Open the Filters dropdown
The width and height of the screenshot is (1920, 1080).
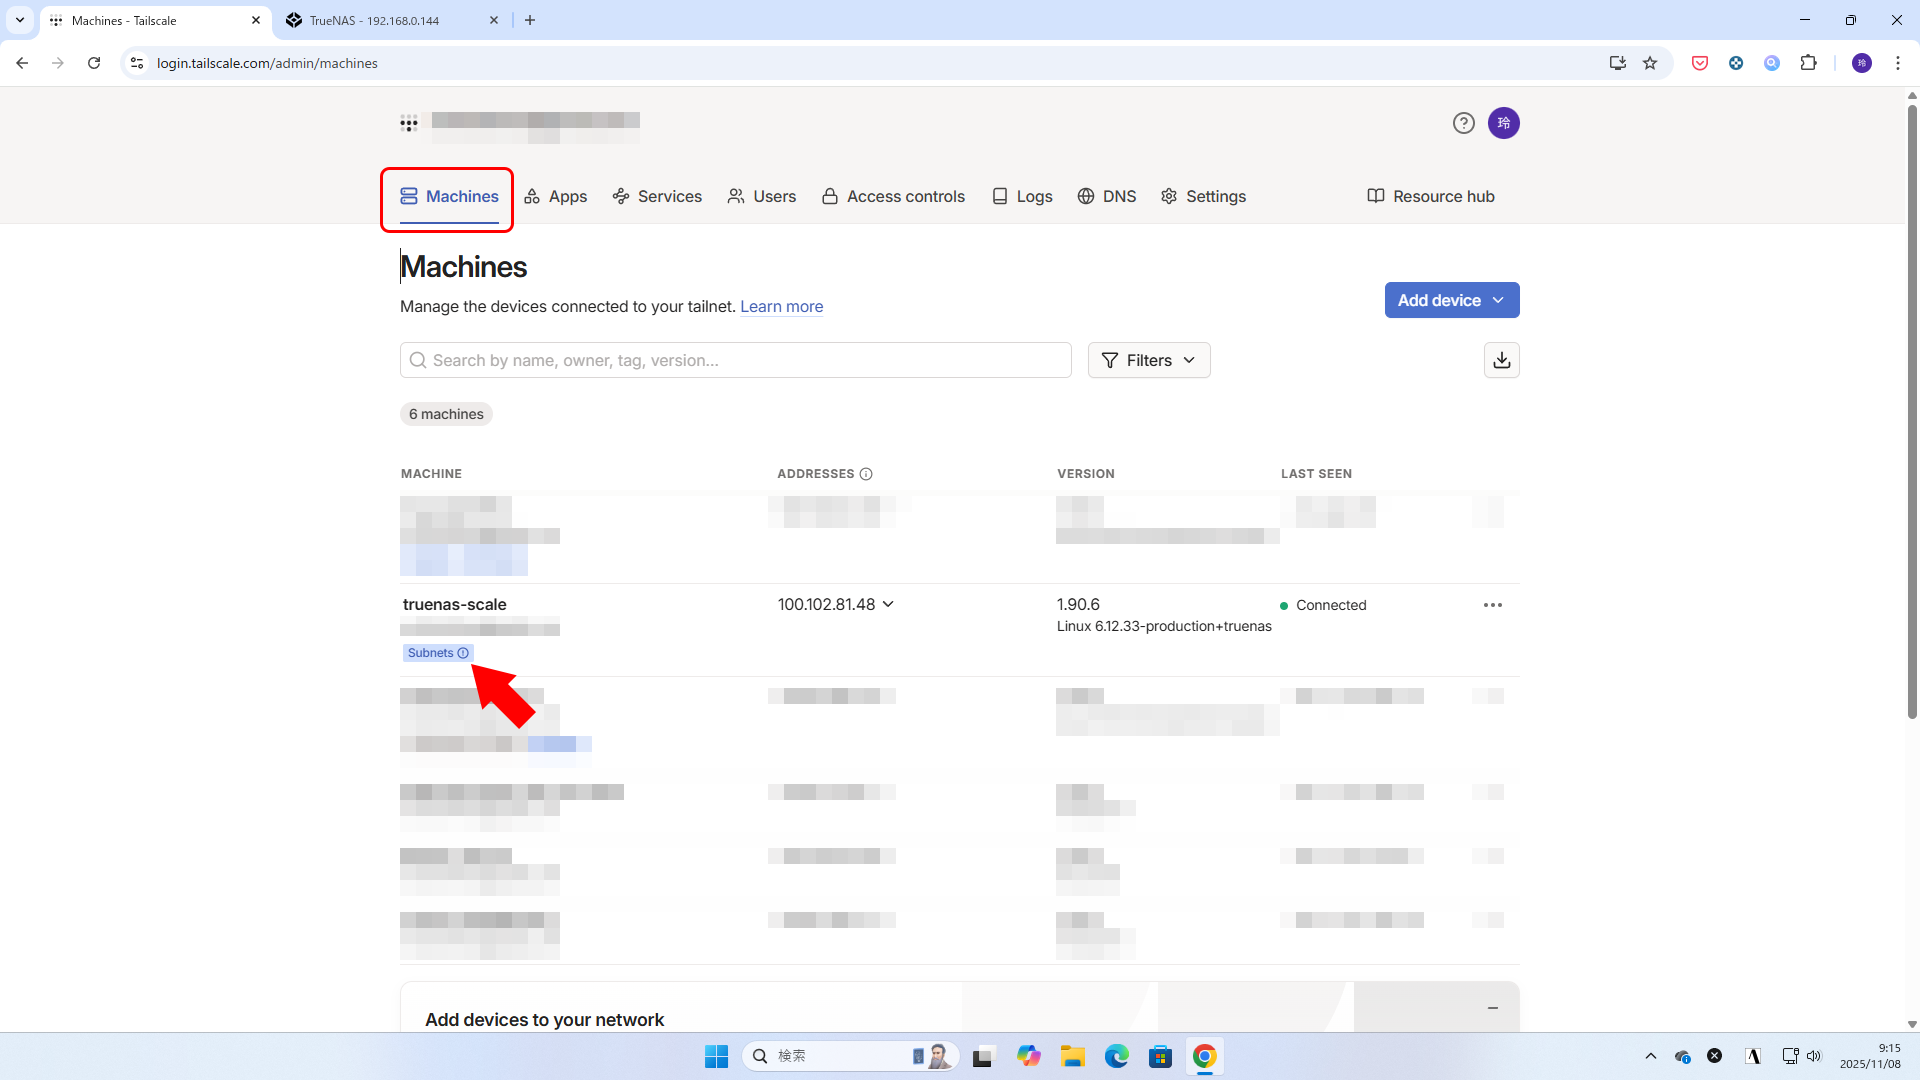pyautogui.click(x=1148, y=360)
